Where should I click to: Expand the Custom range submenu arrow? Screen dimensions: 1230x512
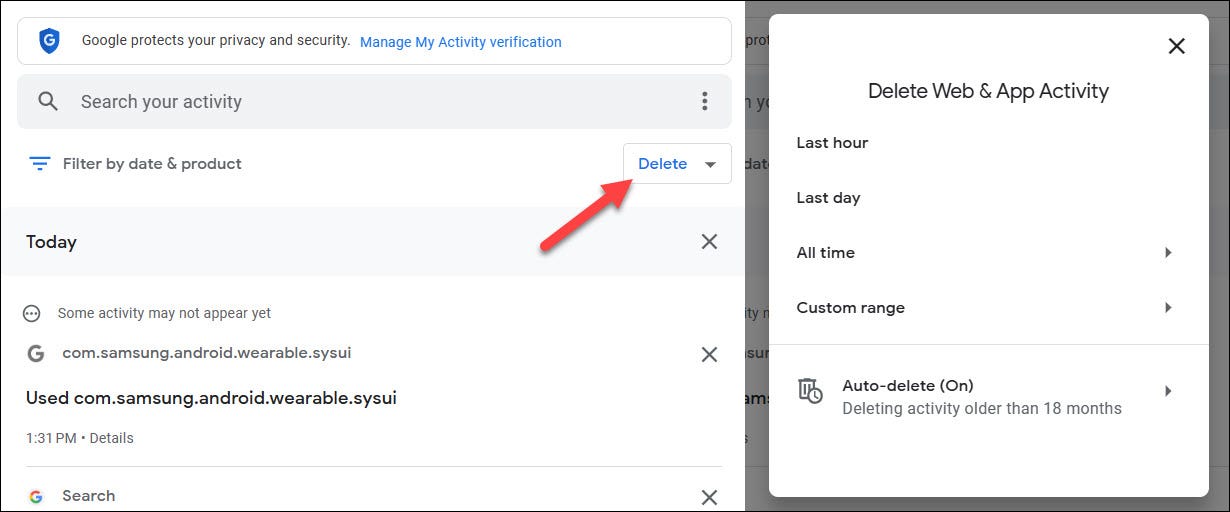pos(1168,308)
